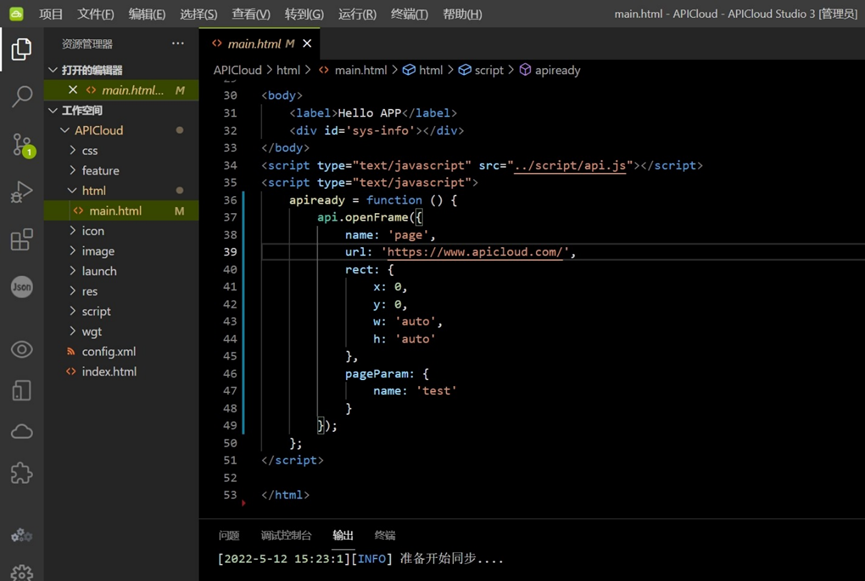The width and height of the screenshot is (865, 581).
Task: Click the APICloud logo in title bar
Action: 17,14
